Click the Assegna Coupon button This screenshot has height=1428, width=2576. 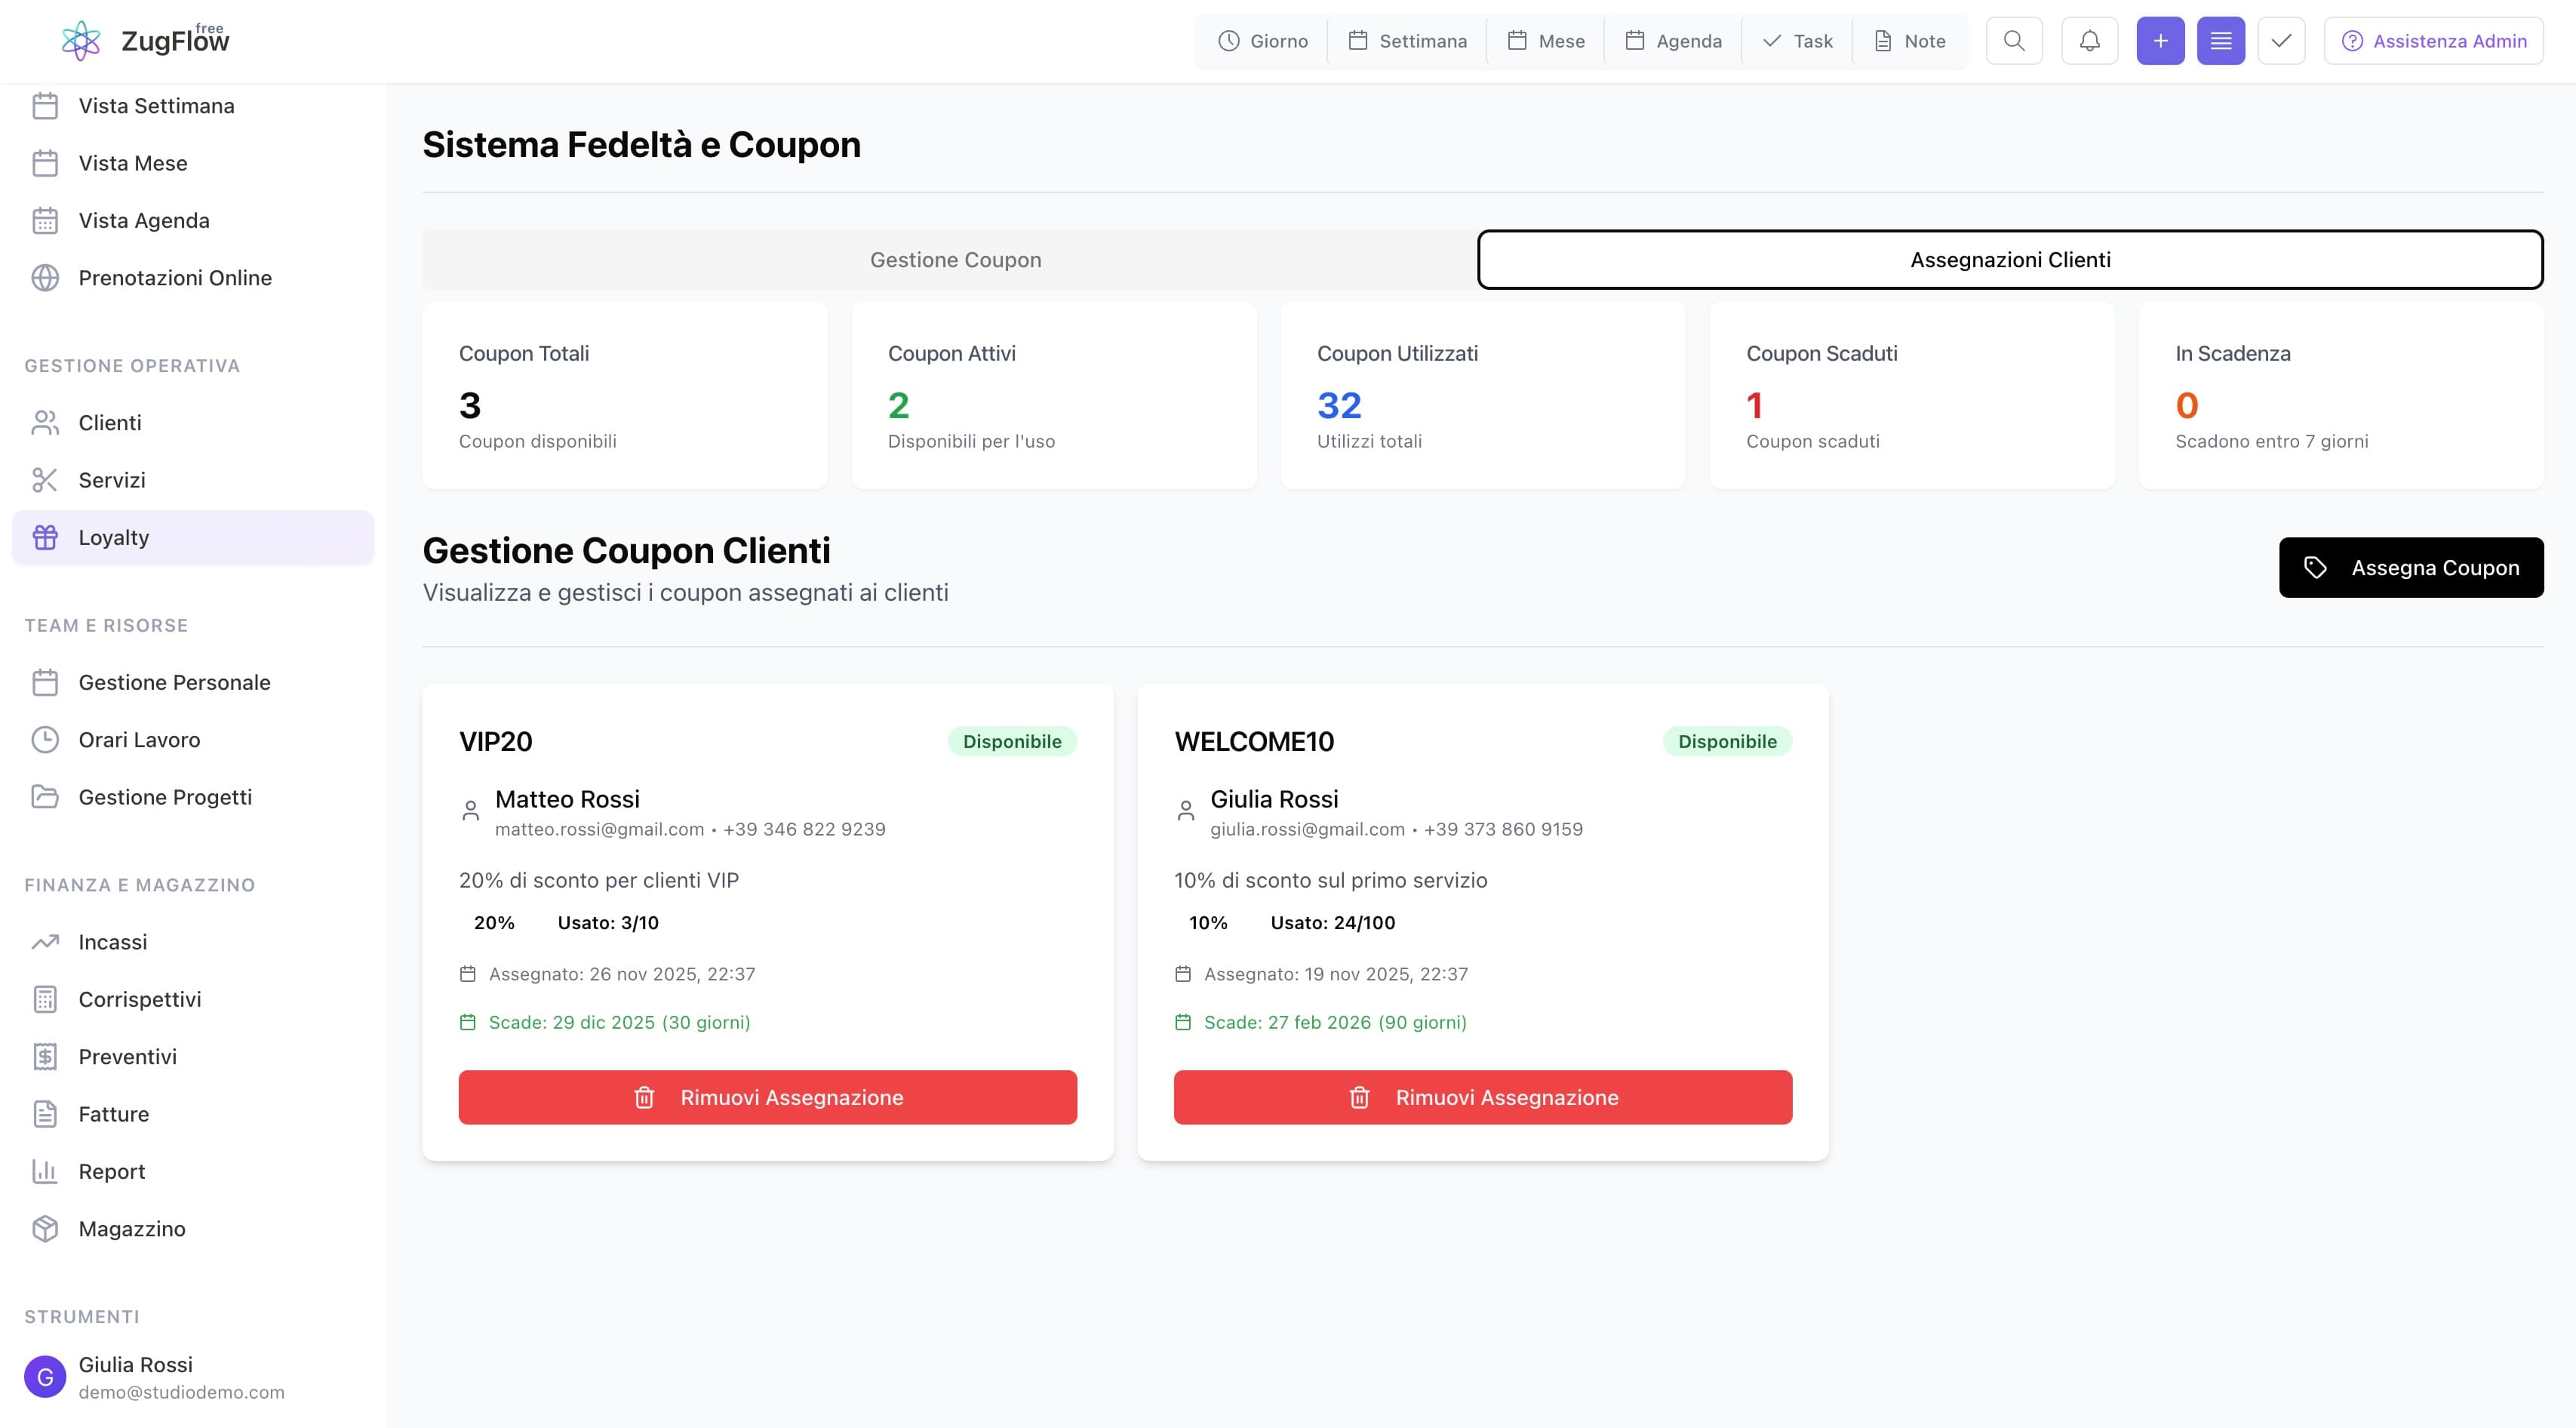point(2410,568)
